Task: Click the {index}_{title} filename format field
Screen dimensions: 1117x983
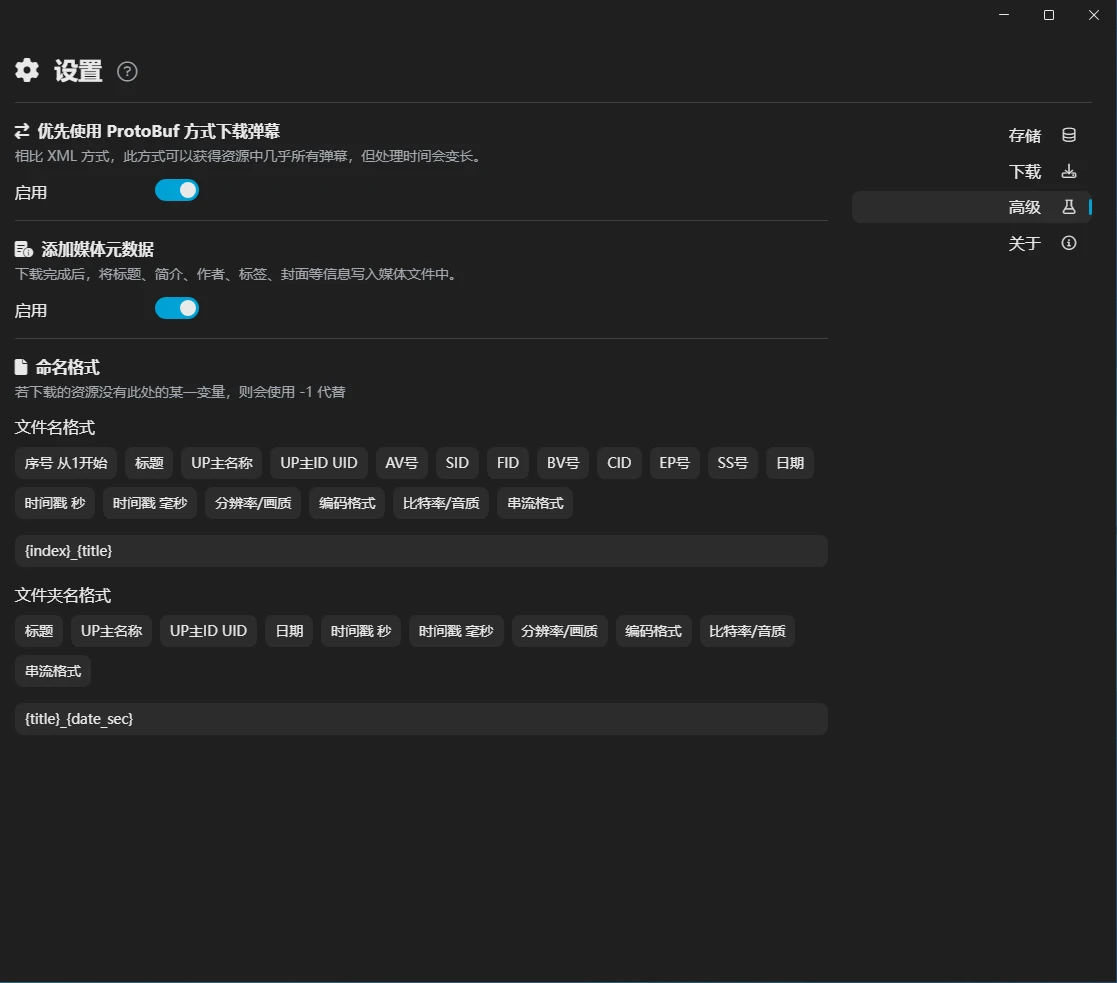Action: click(421, 551)
